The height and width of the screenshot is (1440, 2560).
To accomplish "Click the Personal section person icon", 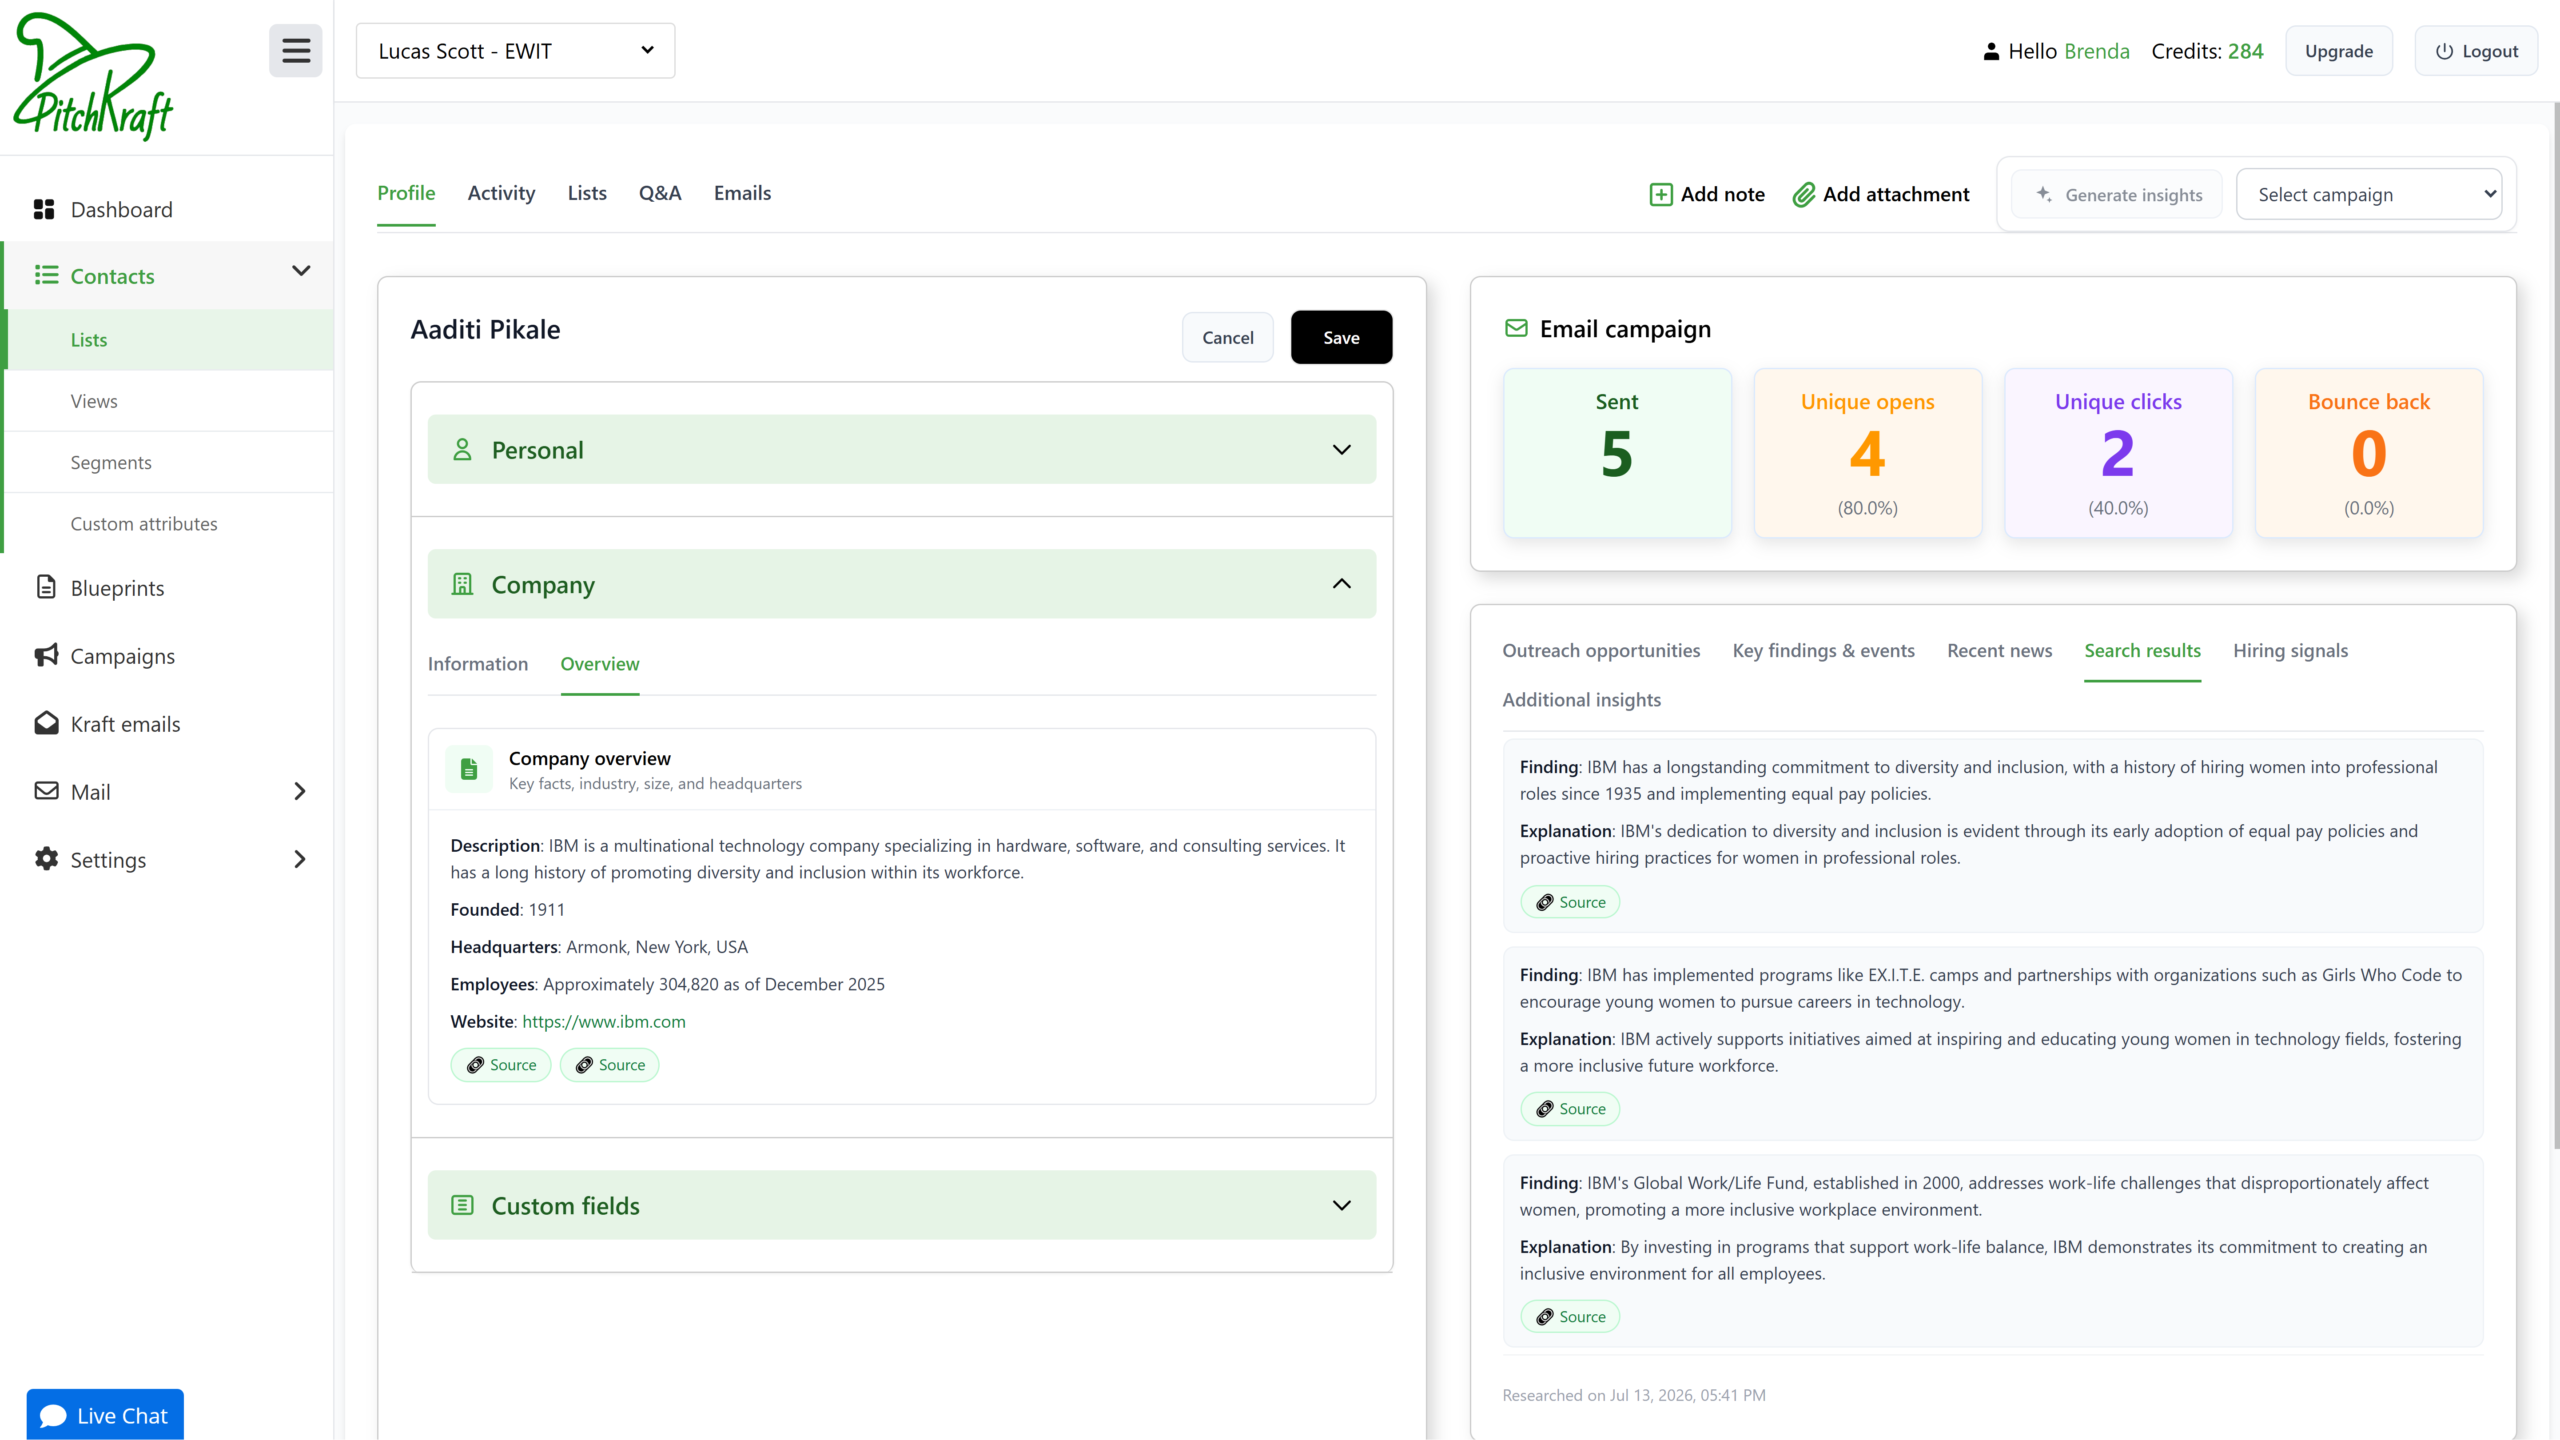I will pos(462,449).
